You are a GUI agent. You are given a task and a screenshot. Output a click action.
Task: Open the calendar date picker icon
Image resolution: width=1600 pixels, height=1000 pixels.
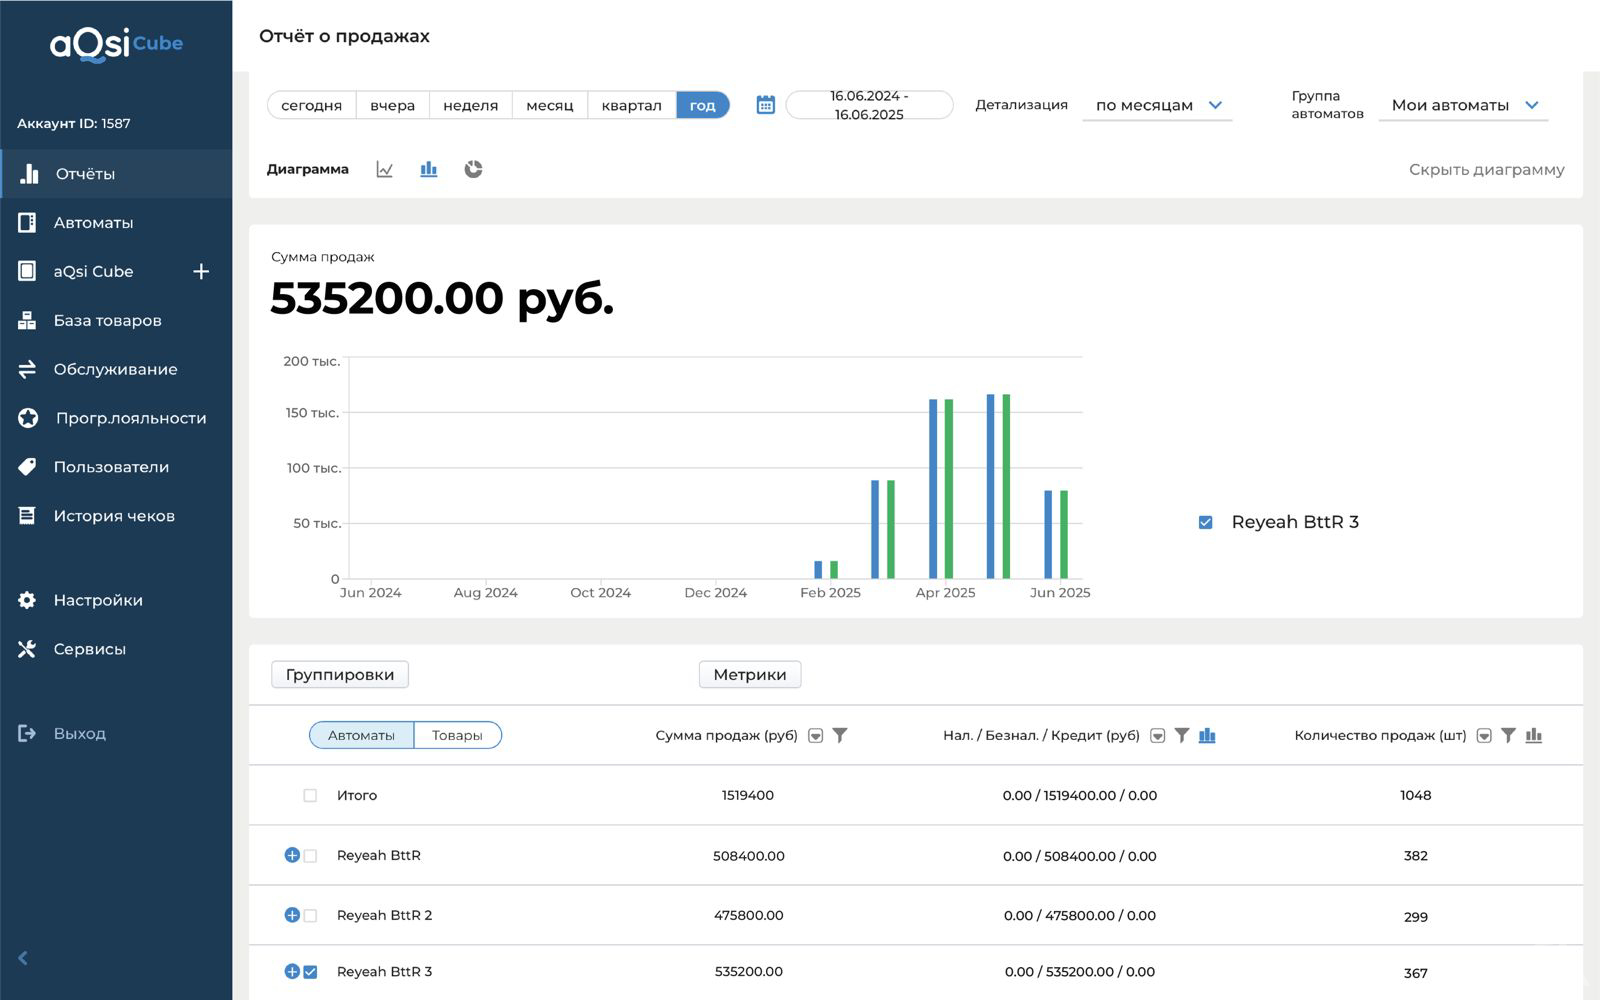pos(765,105)
